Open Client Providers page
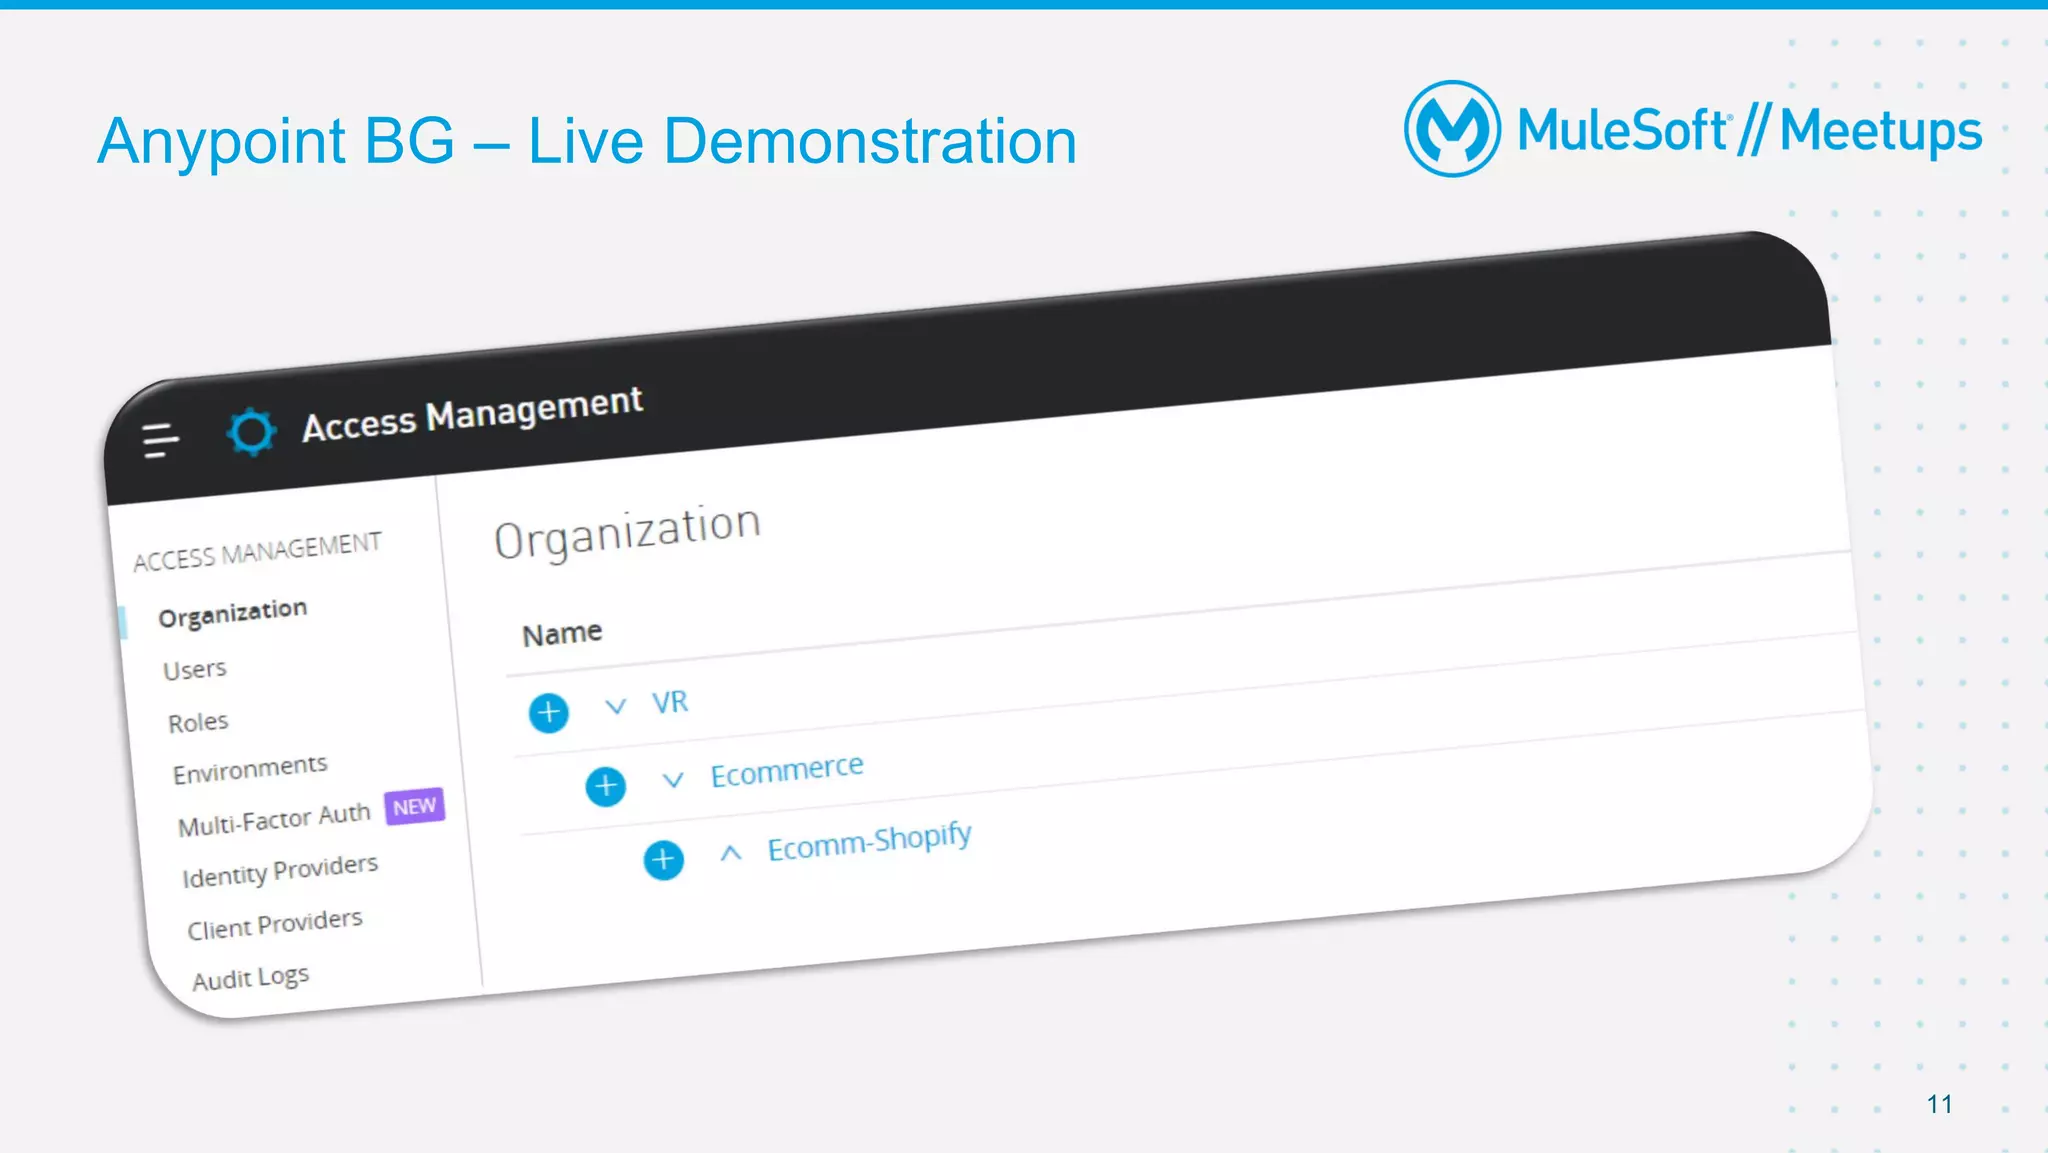This screenshot has width=2048, height=1153. 275,923
